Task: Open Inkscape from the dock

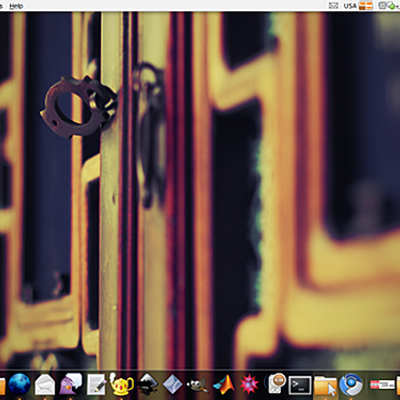Action: coord(147,384)
